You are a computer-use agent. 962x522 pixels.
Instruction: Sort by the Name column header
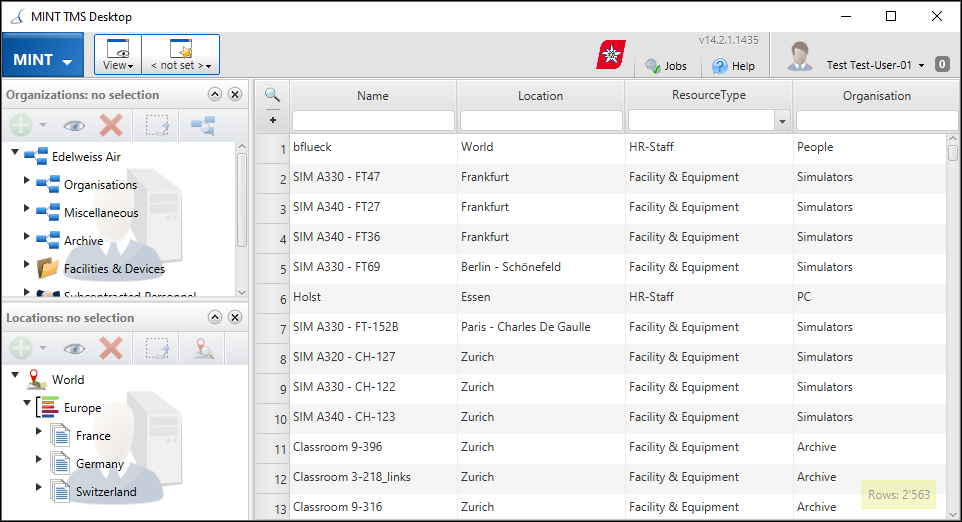pyautogui.click(x=373, y=96)
